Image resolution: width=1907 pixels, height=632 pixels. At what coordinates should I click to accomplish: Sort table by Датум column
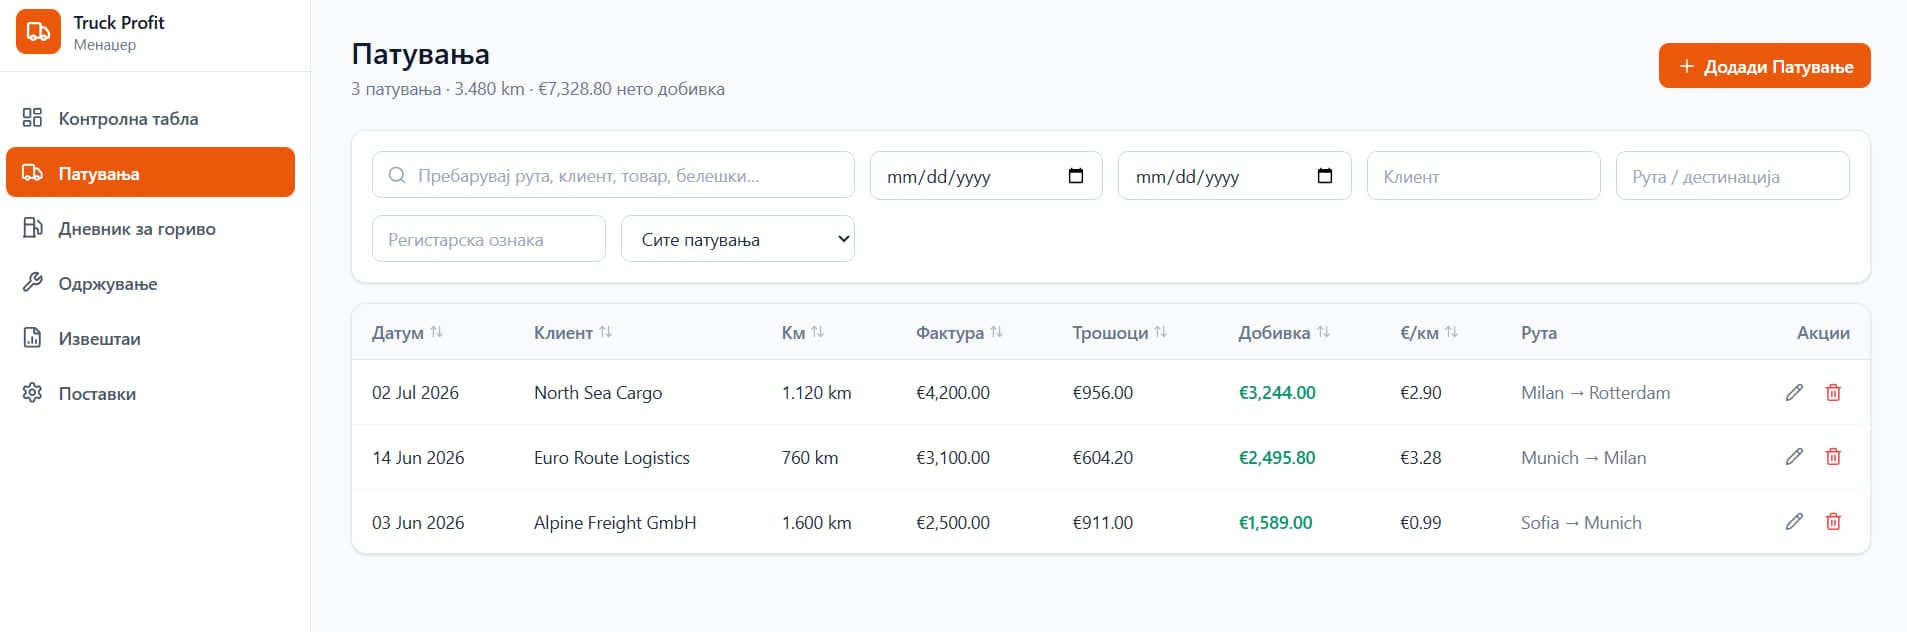[407, 332]
